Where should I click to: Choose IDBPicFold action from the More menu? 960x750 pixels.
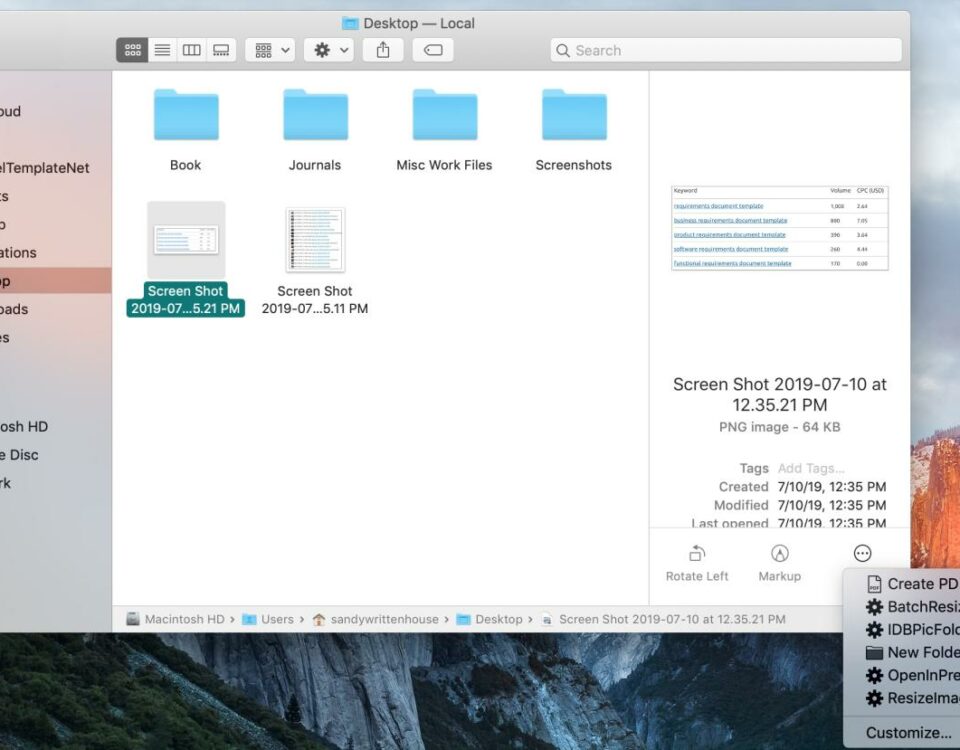(x=912, y=630)
